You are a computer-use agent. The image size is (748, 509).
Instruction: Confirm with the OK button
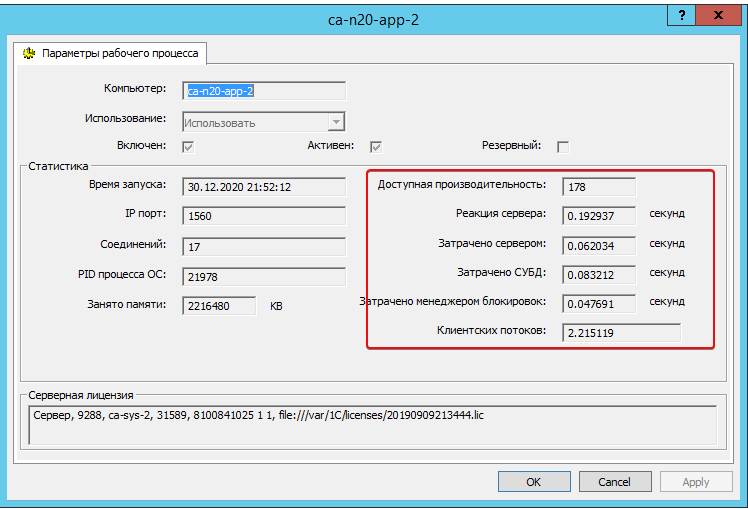click(534, 482)
